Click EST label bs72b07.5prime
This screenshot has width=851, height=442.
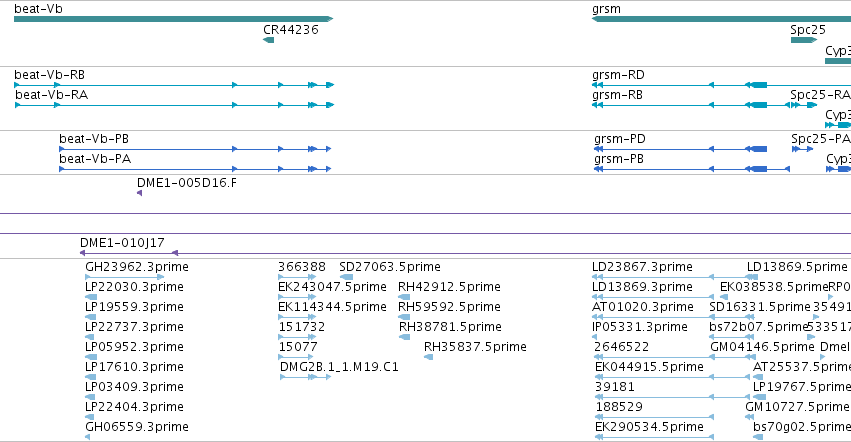pyautogui.click(x=759, y=327)
